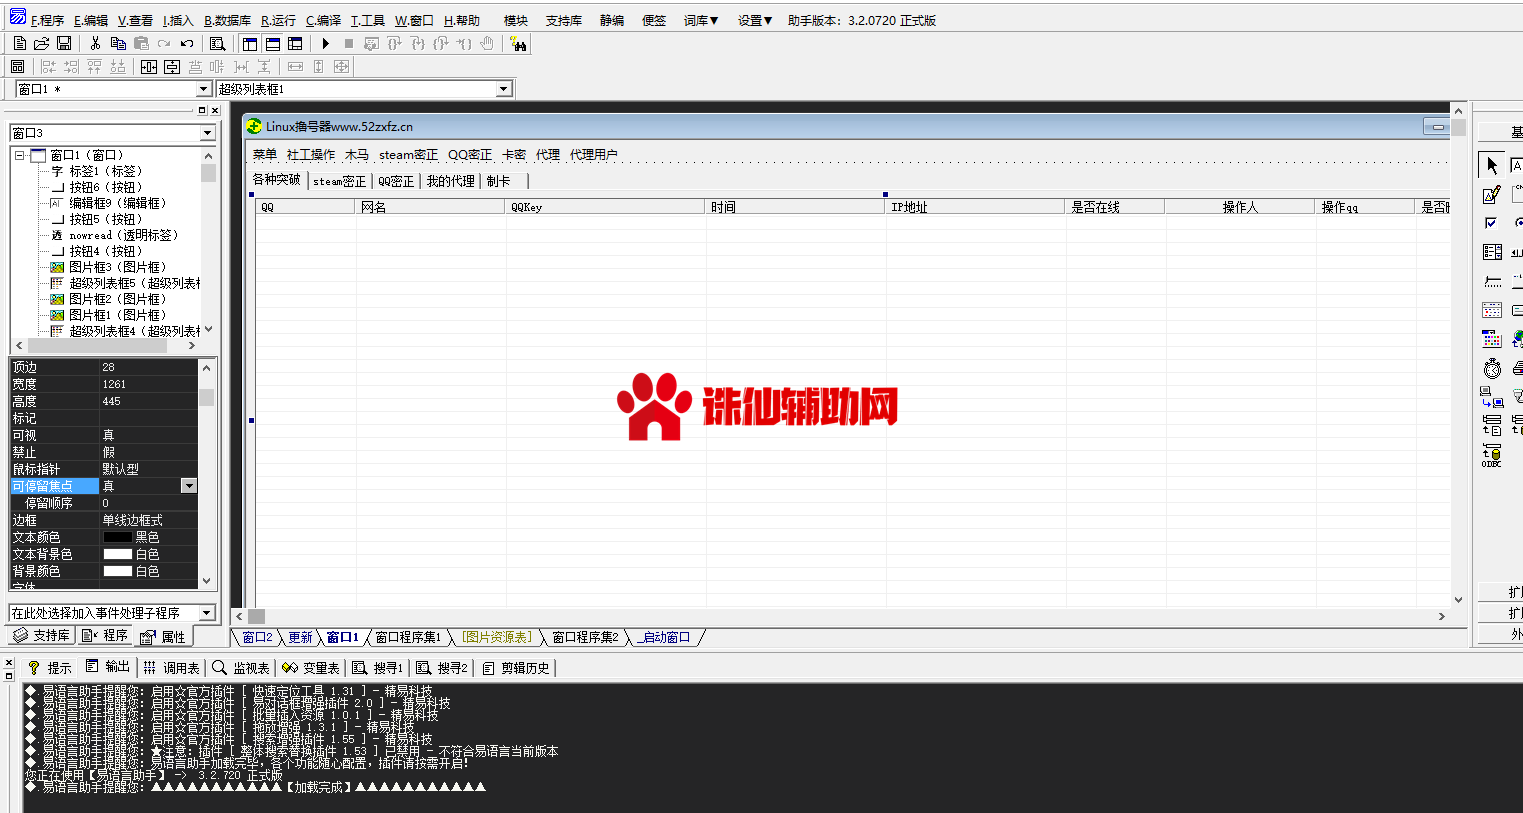This screenshot has height=813, width=1523.
Task: Select the clock timer component icon
Action: [1491, 368]
